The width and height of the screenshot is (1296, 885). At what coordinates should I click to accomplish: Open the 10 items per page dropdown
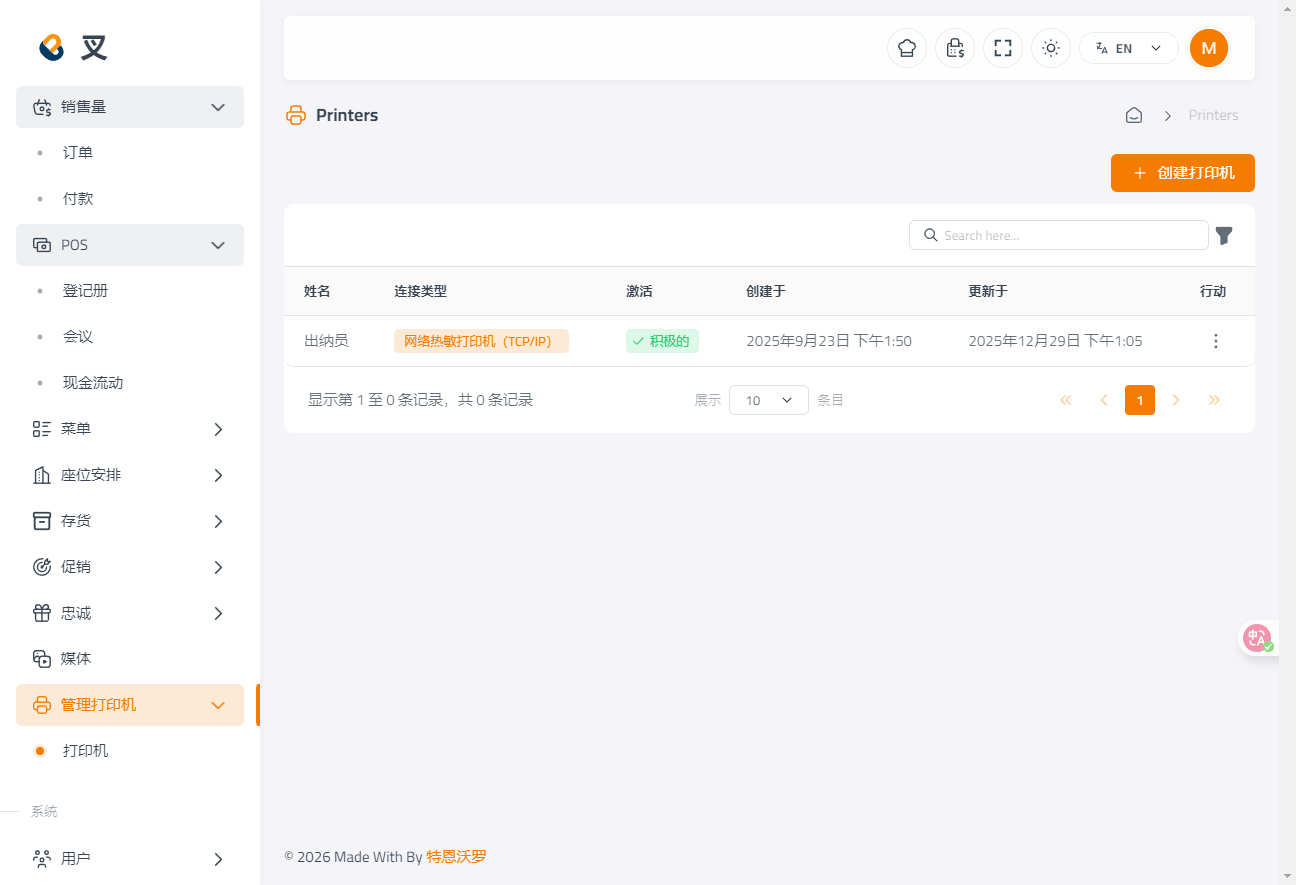(769, 400)
